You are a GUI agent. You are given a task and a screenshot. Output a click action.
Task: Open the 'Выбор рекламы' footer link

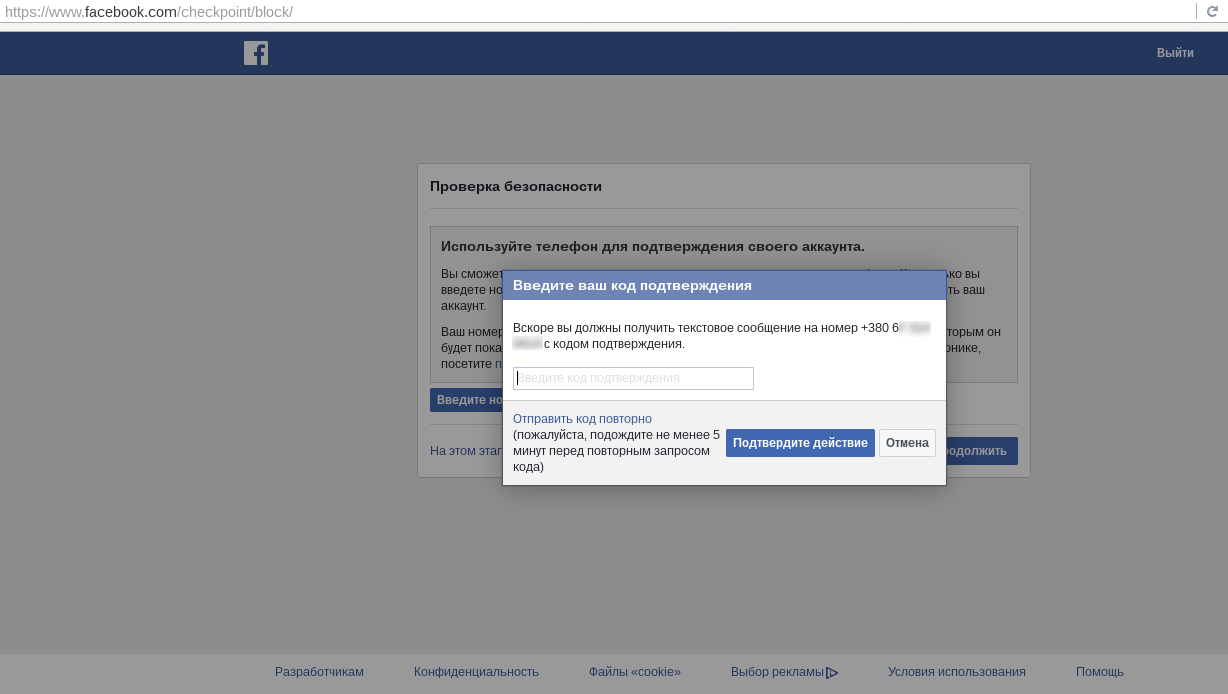pyautogui.click(x=777, y=672)
